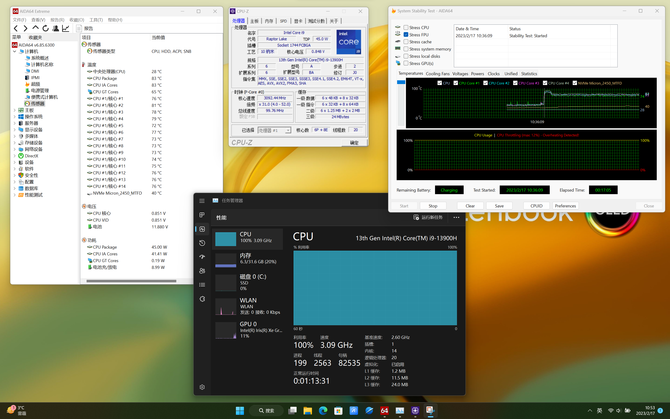Go forward in AIDA64 toolbar
This screenshot has width=670, height=419.
pos(25,28)
